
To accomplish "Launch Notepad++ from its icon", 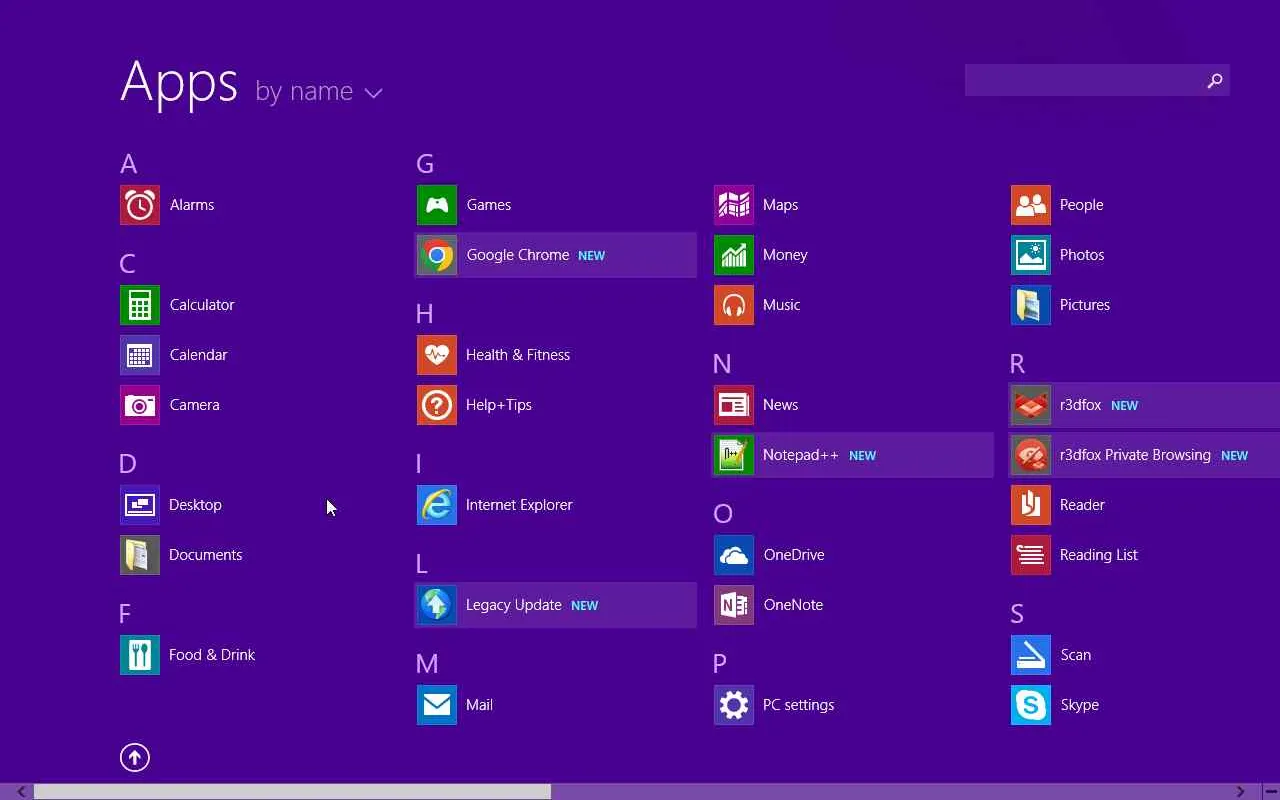I will click(x=734, y=455).
